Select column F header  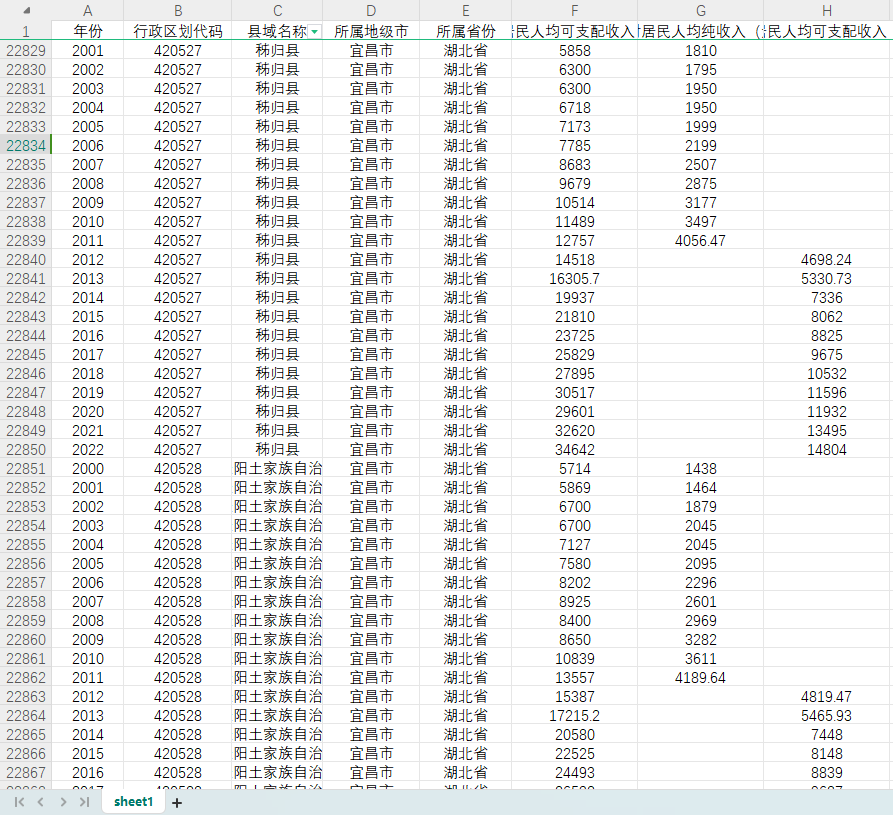(x=574, y=11)
